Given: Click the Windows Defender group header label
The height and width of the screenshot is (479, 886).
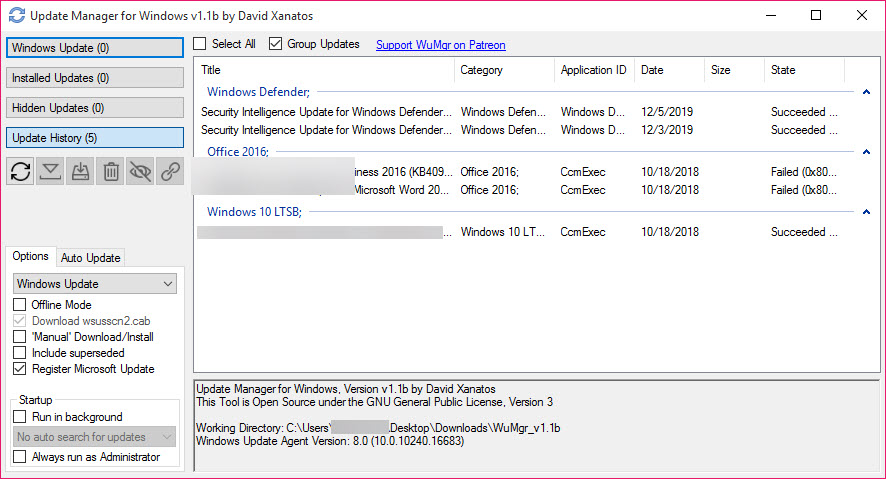Looking at the screenshot, I should coord(258,92).
